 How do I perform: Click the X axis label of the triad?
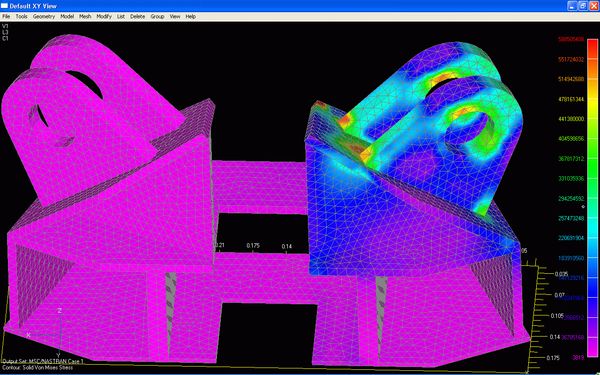[28, 335]
